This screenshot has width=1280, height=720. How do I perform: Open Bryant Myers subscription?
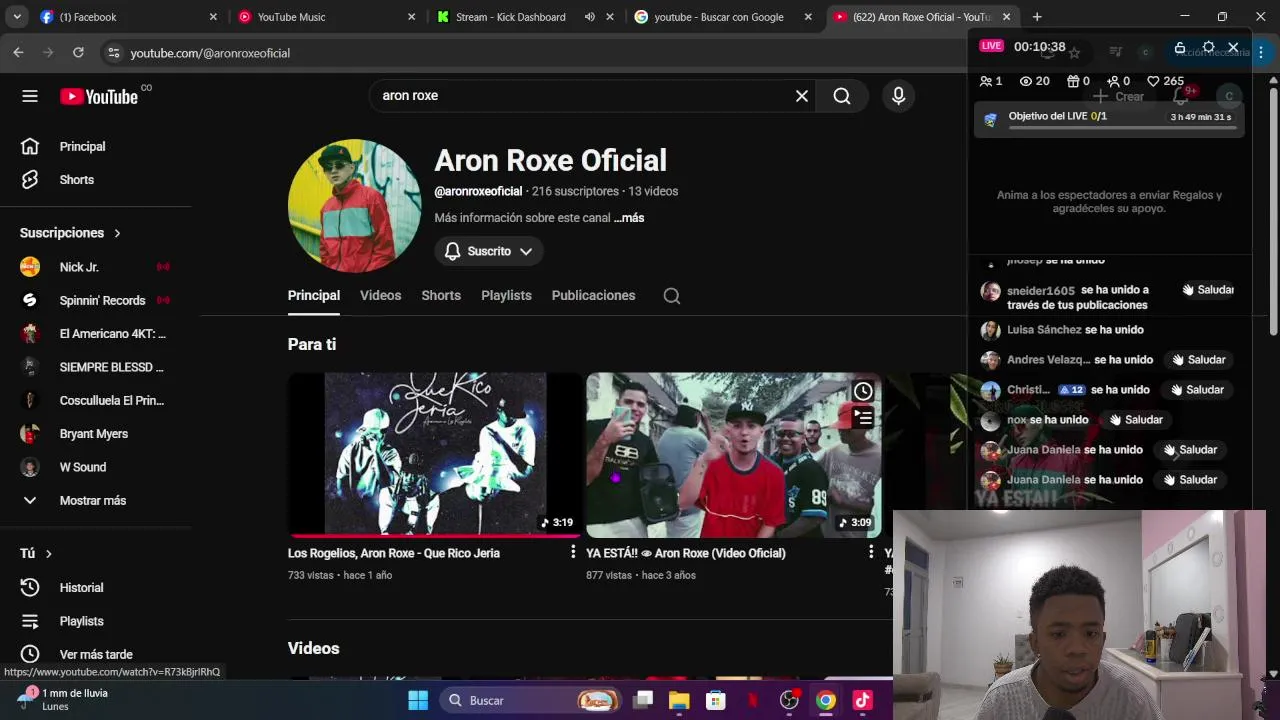(x=96, y=434)
